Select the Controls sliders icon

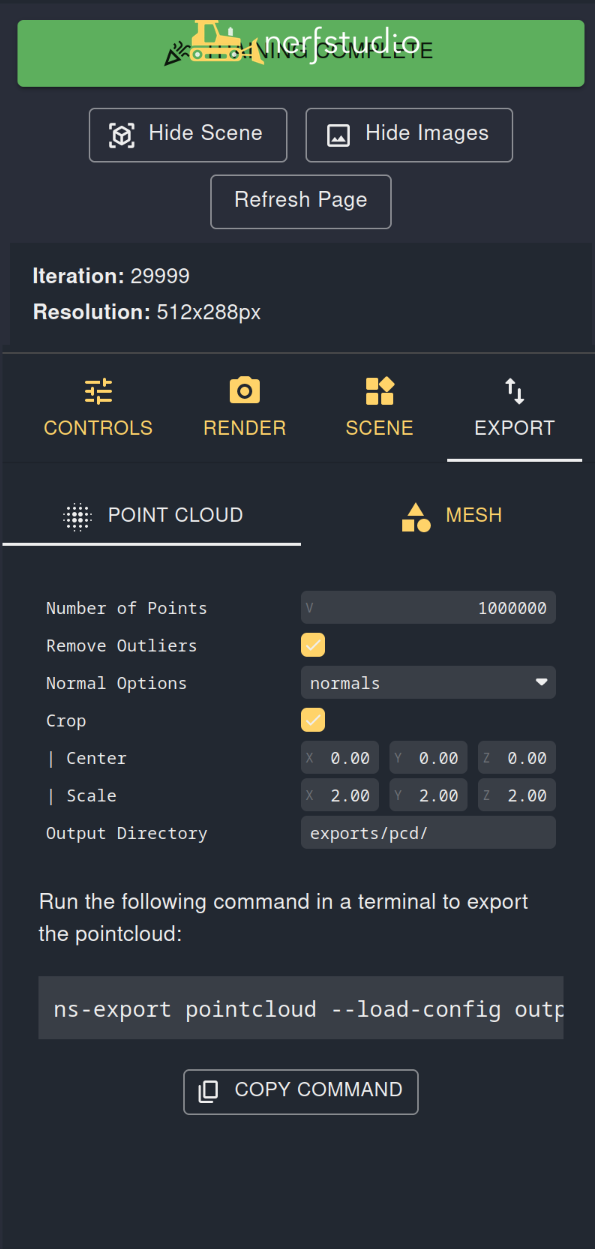(98, 391)
